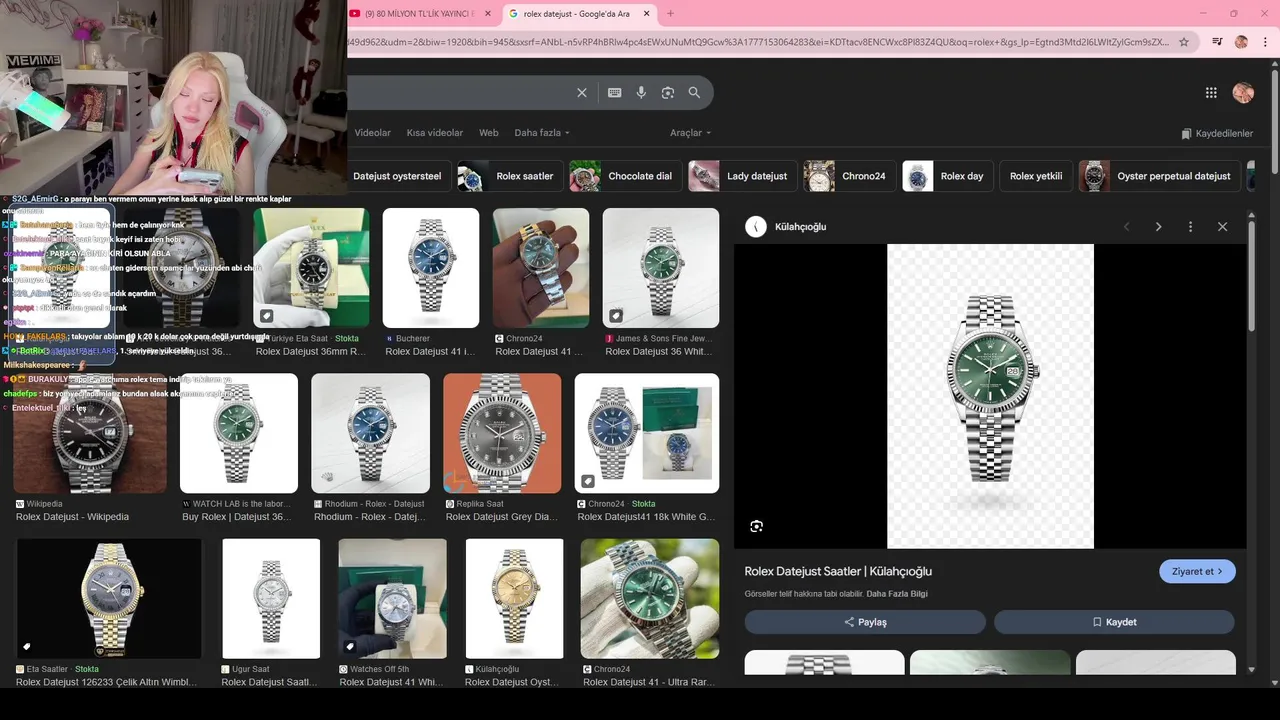The image size is (1280, 720).
Task: Open the Chrono24 hand-held watch thumbnail
Action: (541, 268)
